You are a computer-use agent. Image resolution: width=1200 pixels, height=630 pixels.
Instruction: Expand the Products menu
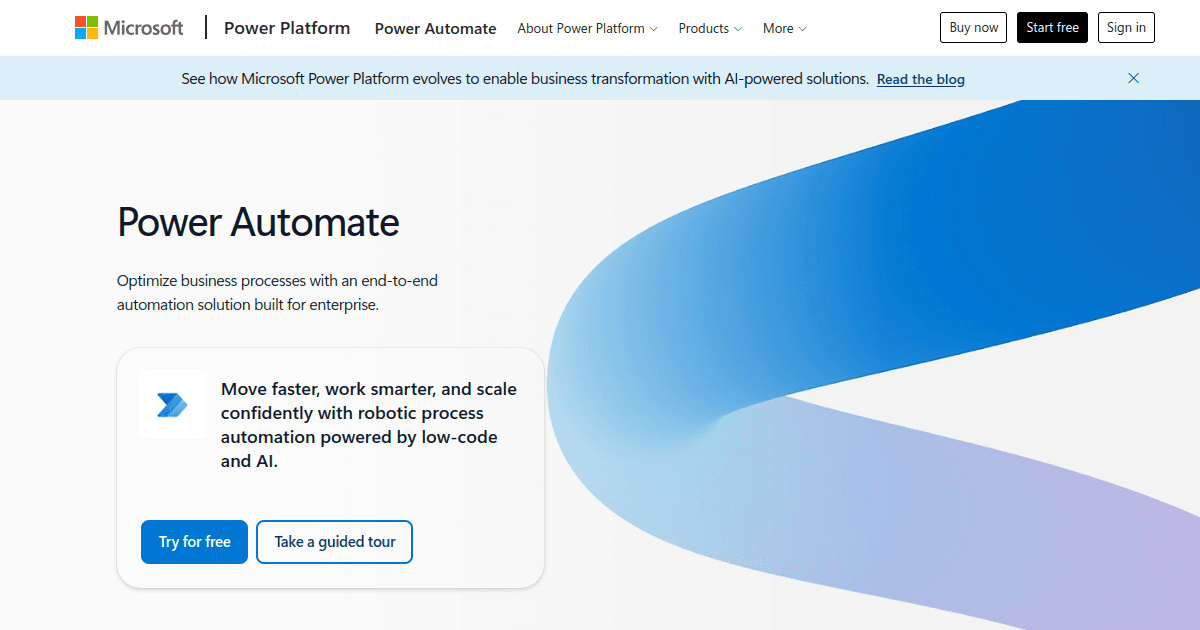[710, 28]
